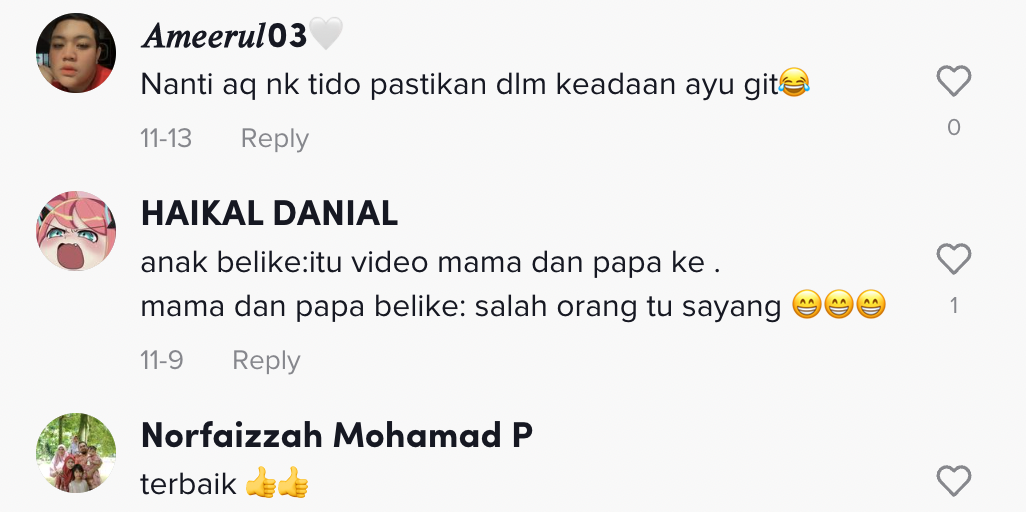Screen dimensions: 1026x512
Task: Tap the heart on HAIKAL DANIAL's comment
Action: [953, 259]
